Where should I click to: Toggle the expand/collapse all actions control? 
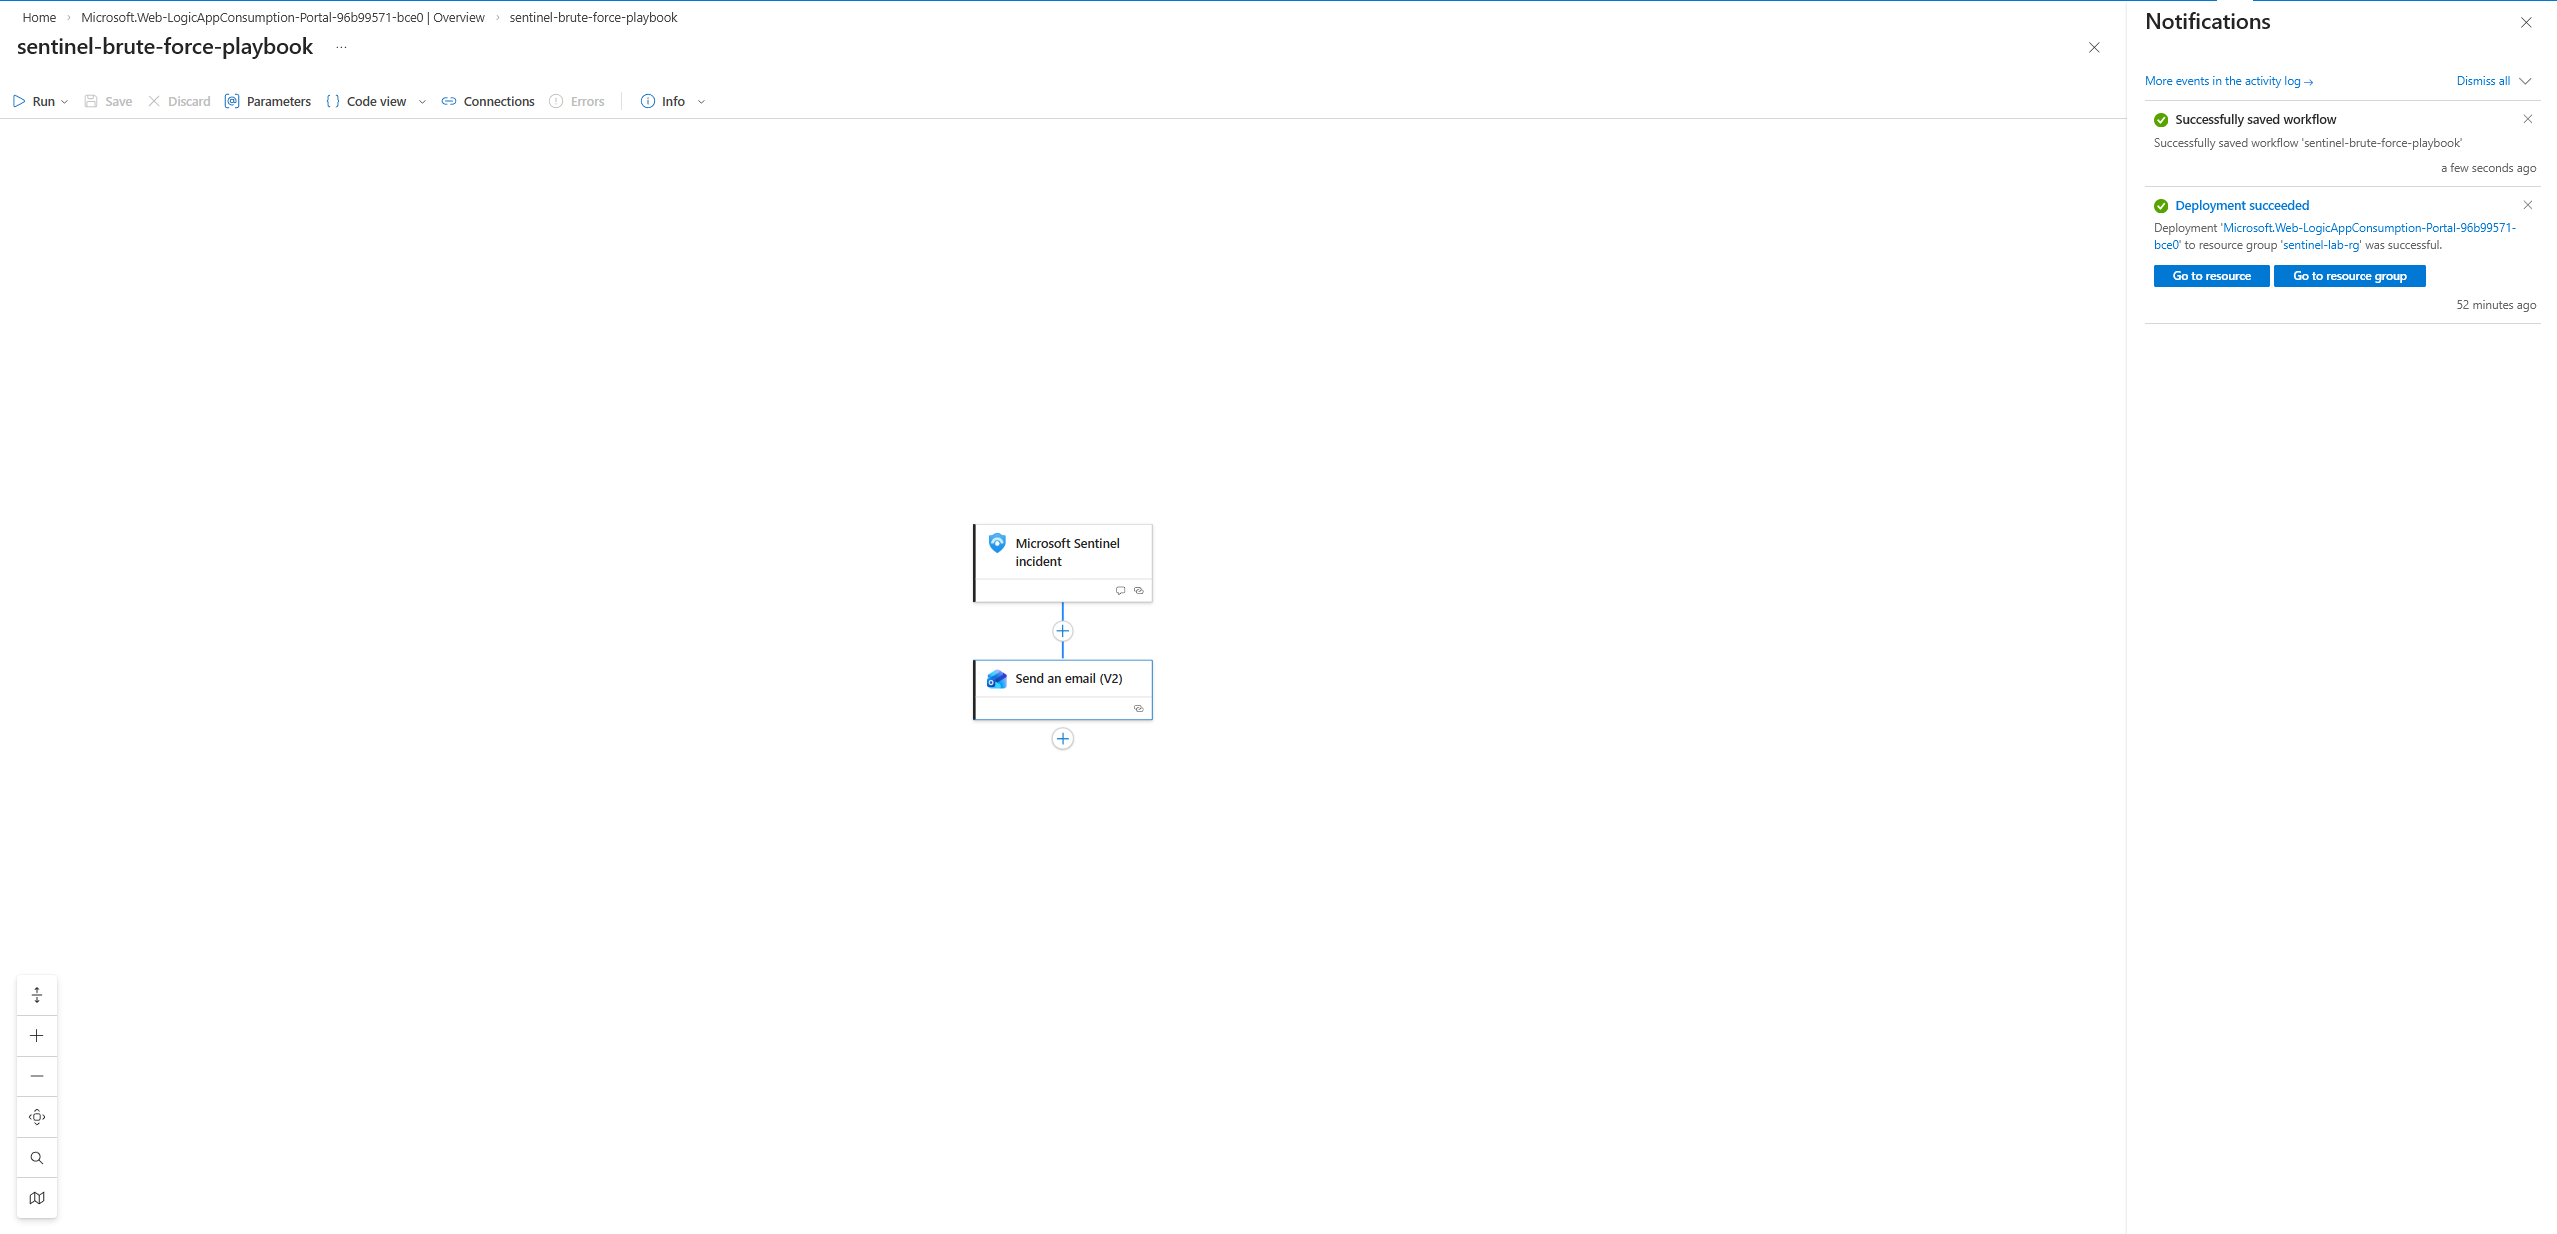click(37, 995)
